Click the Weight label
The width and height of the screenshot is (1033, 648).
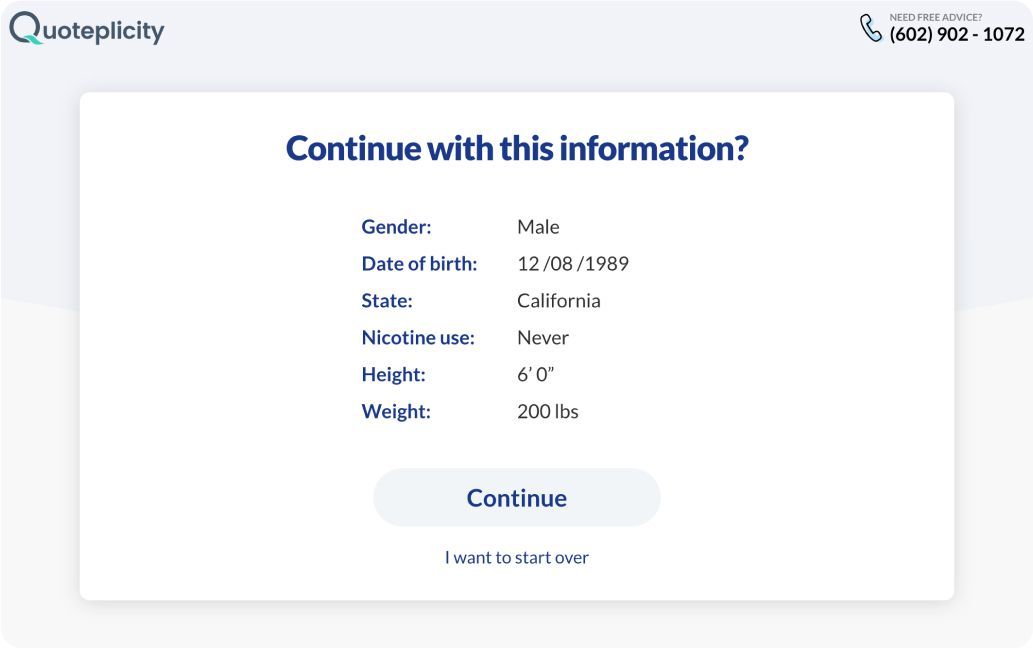click(x=396, y=411)
